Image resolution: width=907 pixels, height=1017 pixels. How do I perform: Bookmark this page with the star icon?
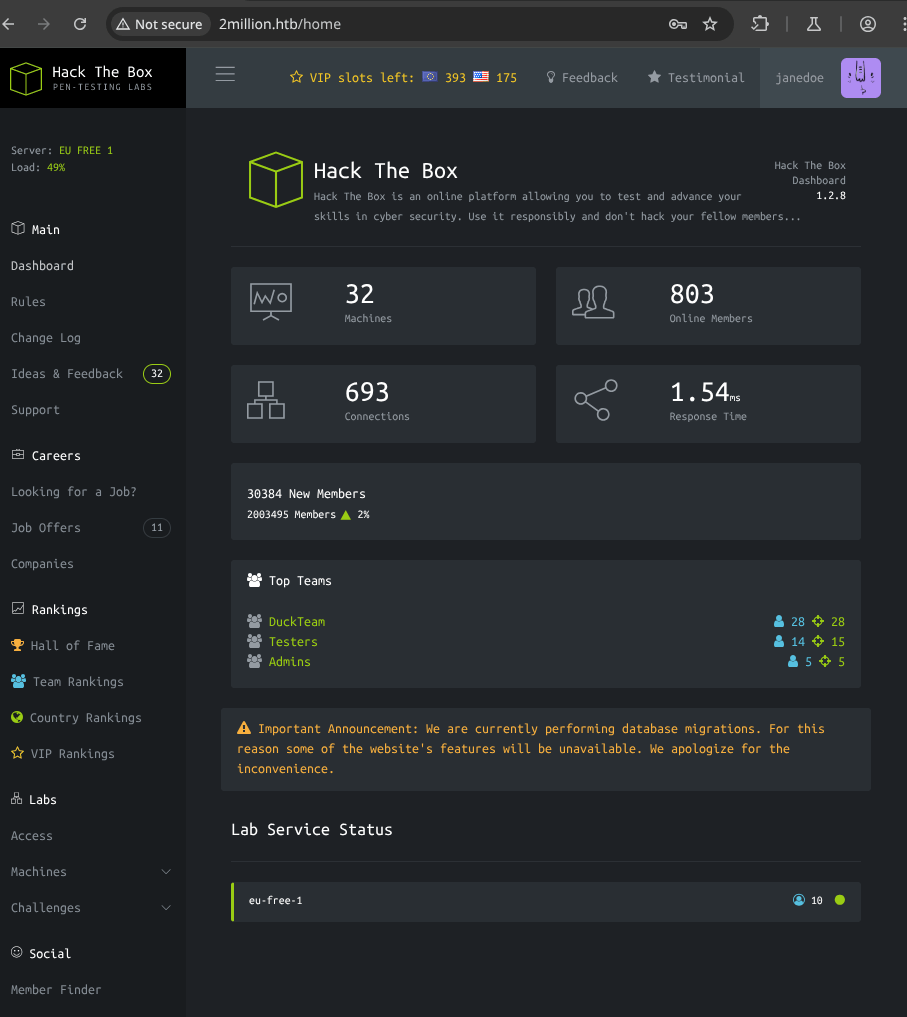point(710,24)
